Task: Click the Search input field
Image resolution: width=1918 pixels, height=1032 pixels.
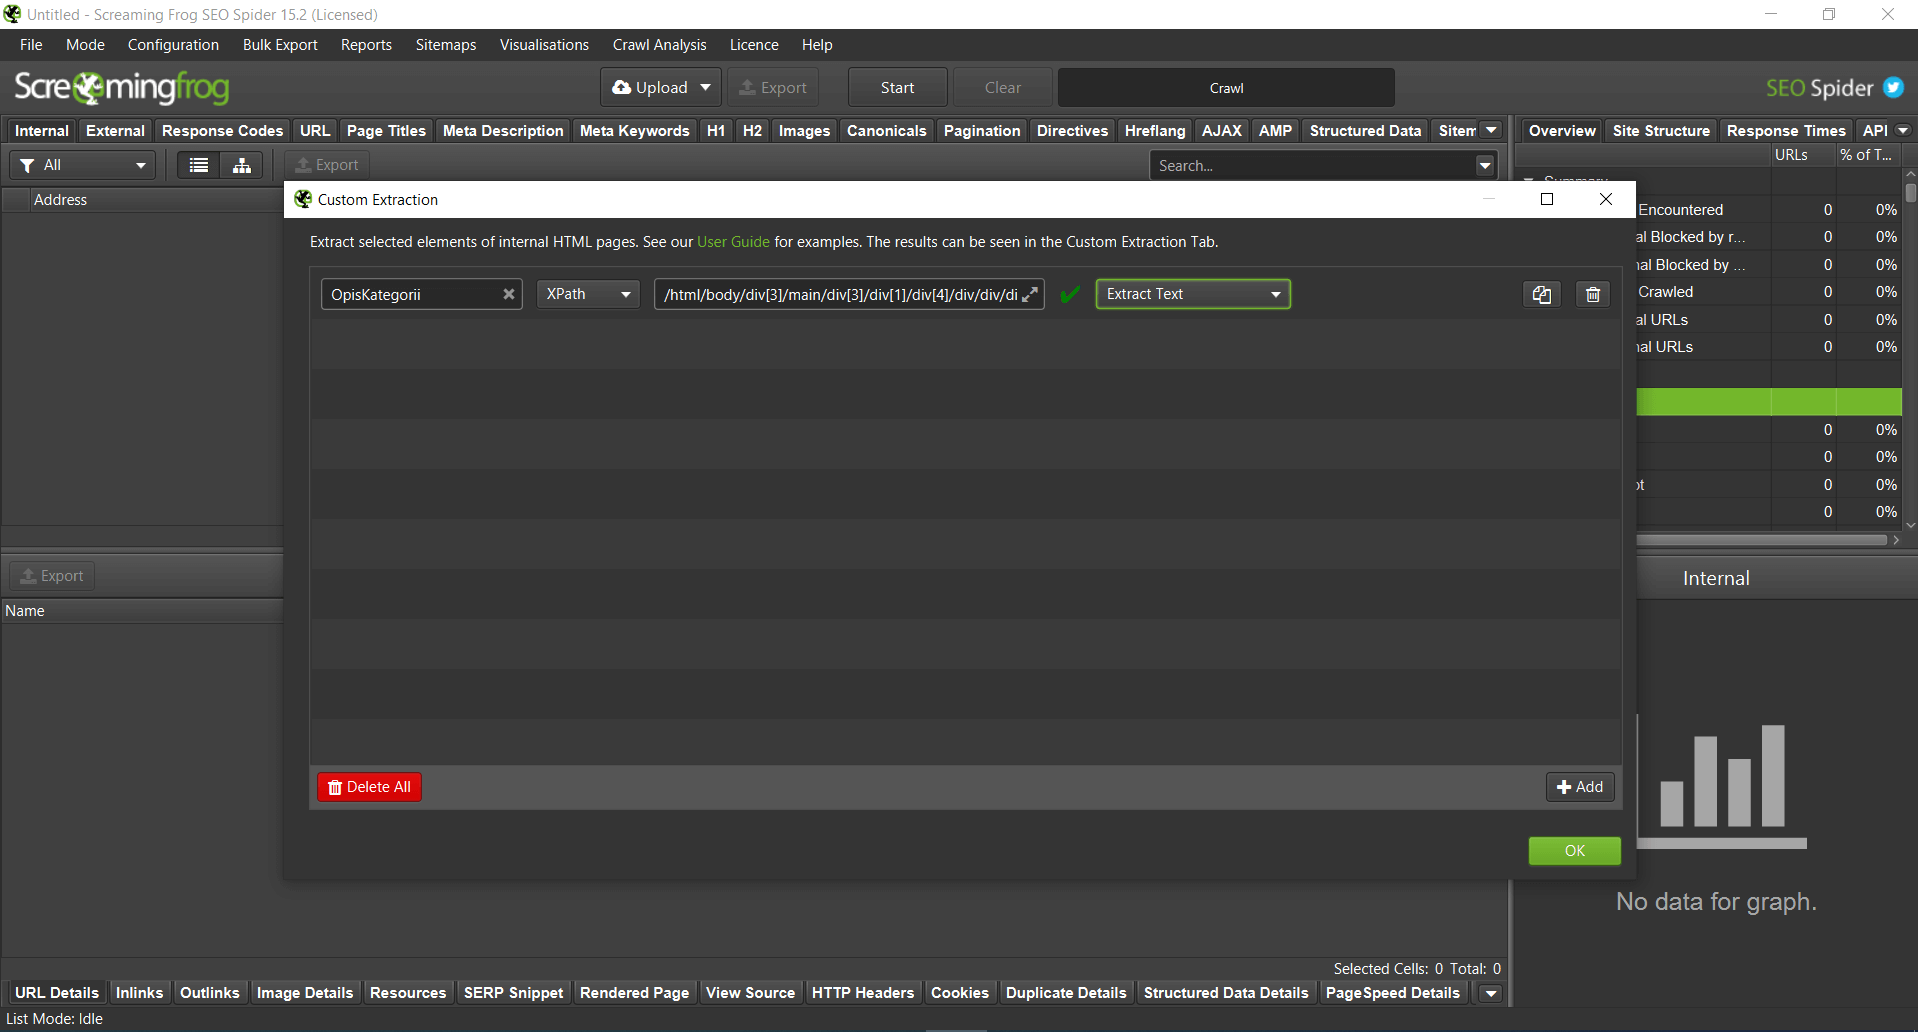Action: click(x=1312, y=166)
